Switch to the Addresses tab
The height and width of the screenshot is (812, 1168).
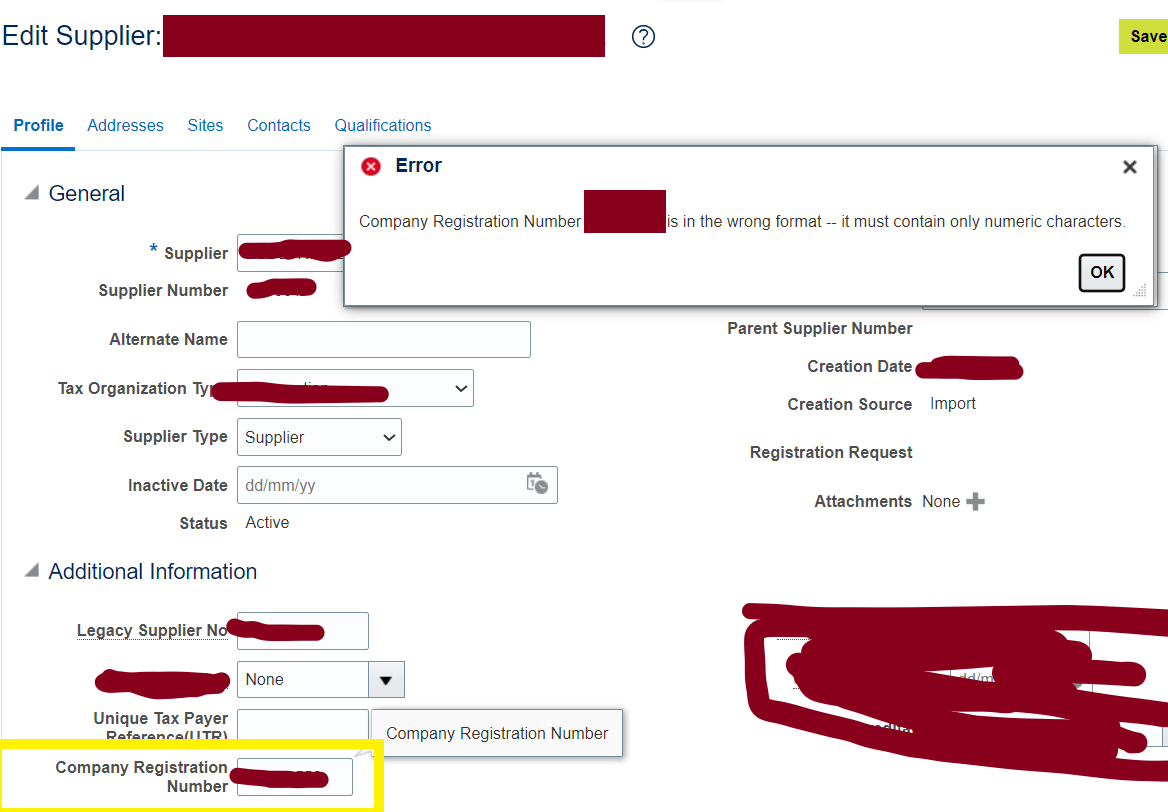coord(125,125)
